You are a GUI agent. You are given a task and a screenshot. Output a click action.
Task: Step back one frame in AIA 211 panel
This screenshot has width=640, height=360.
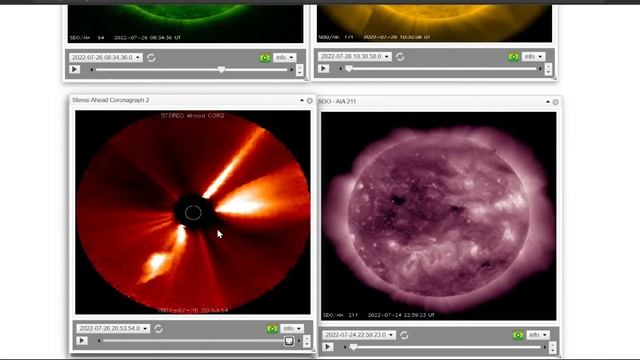(345, 347)
